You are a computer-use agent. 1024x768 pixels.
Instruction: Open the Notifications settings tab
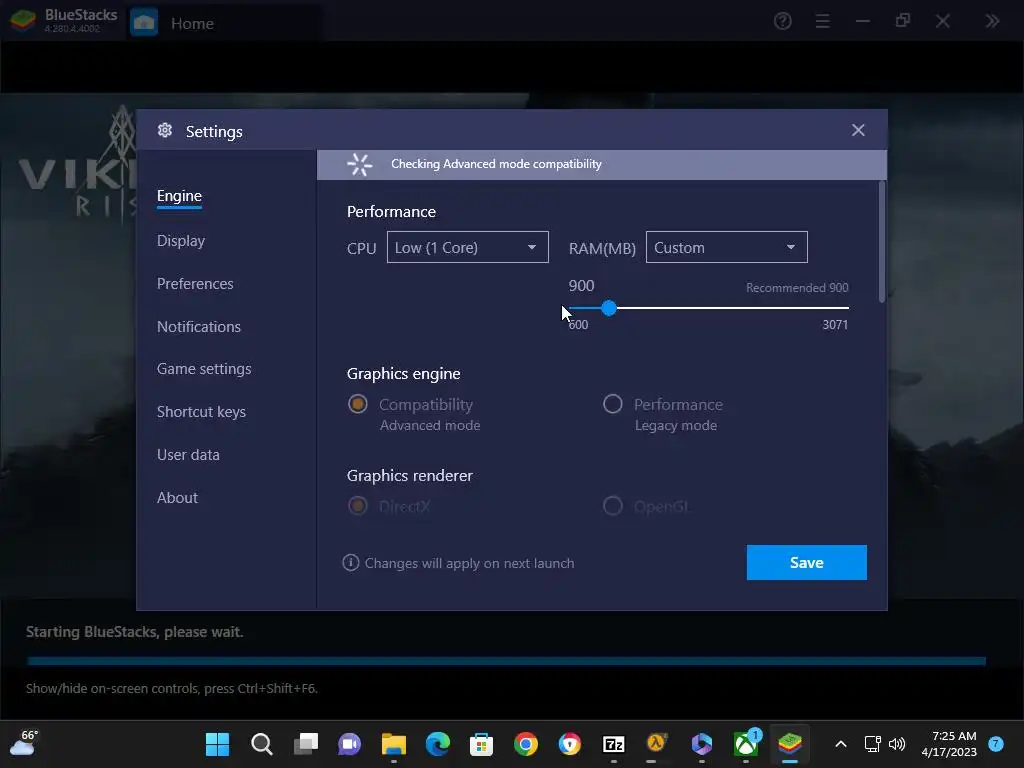pos(199,327)
